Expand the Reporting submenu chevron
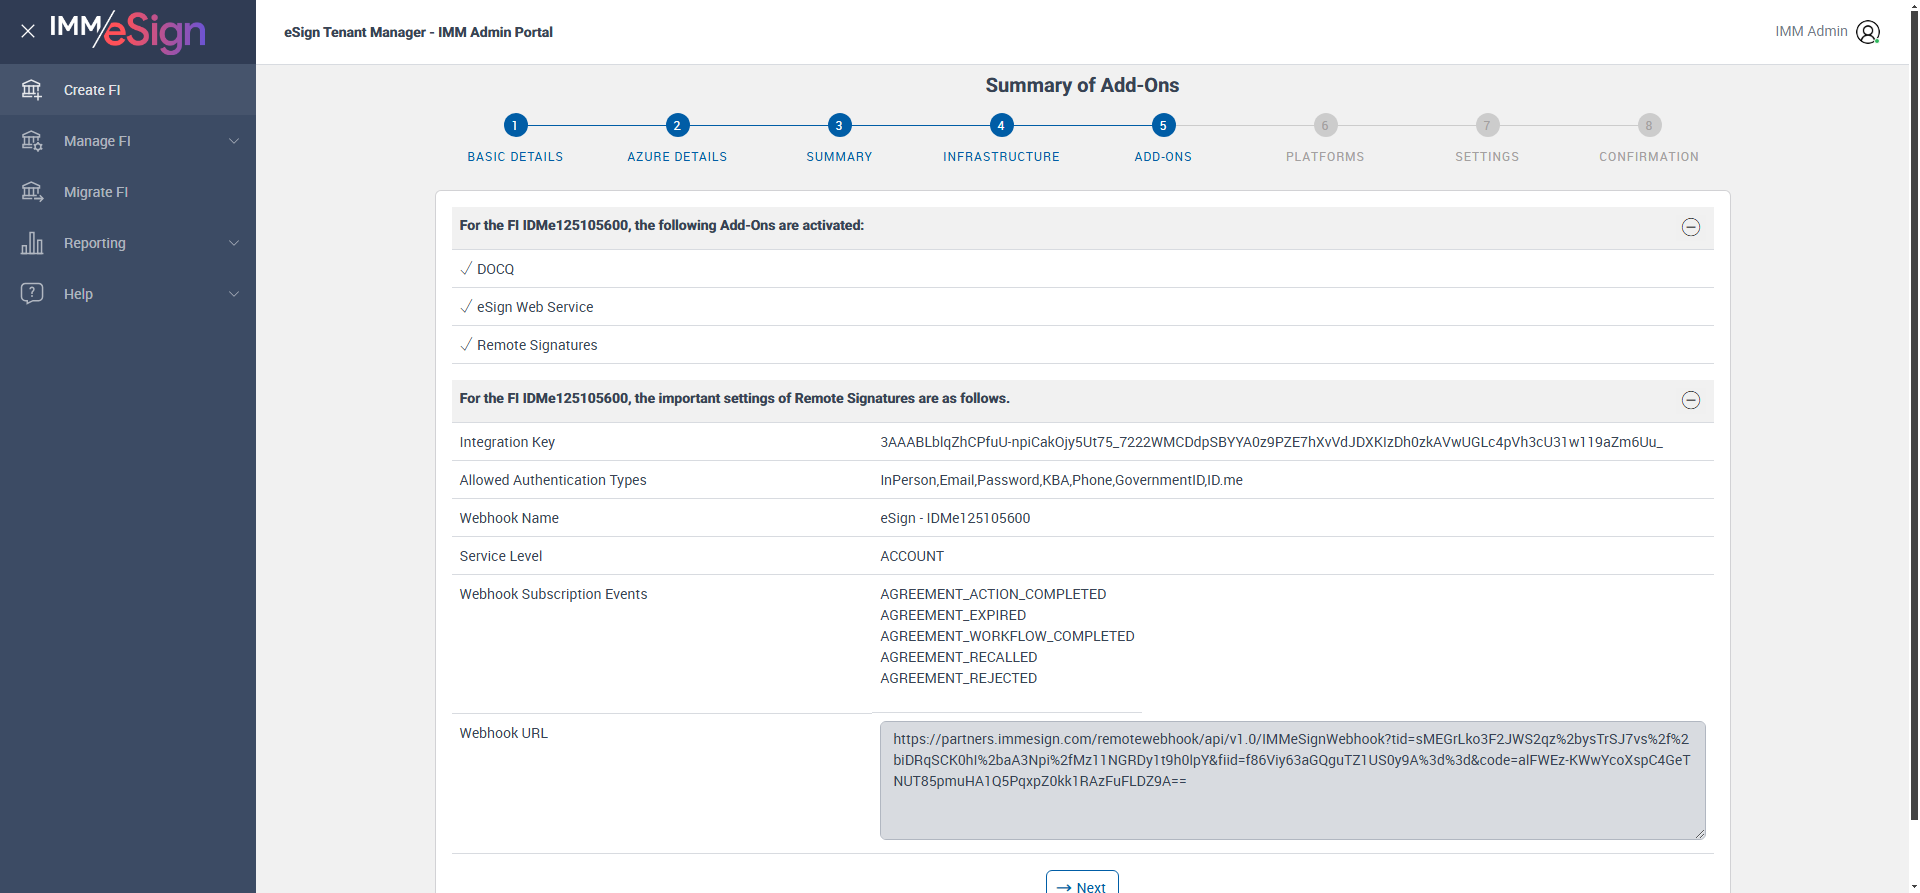Screen dimensions: 1920x893 [x=234, y=243]
